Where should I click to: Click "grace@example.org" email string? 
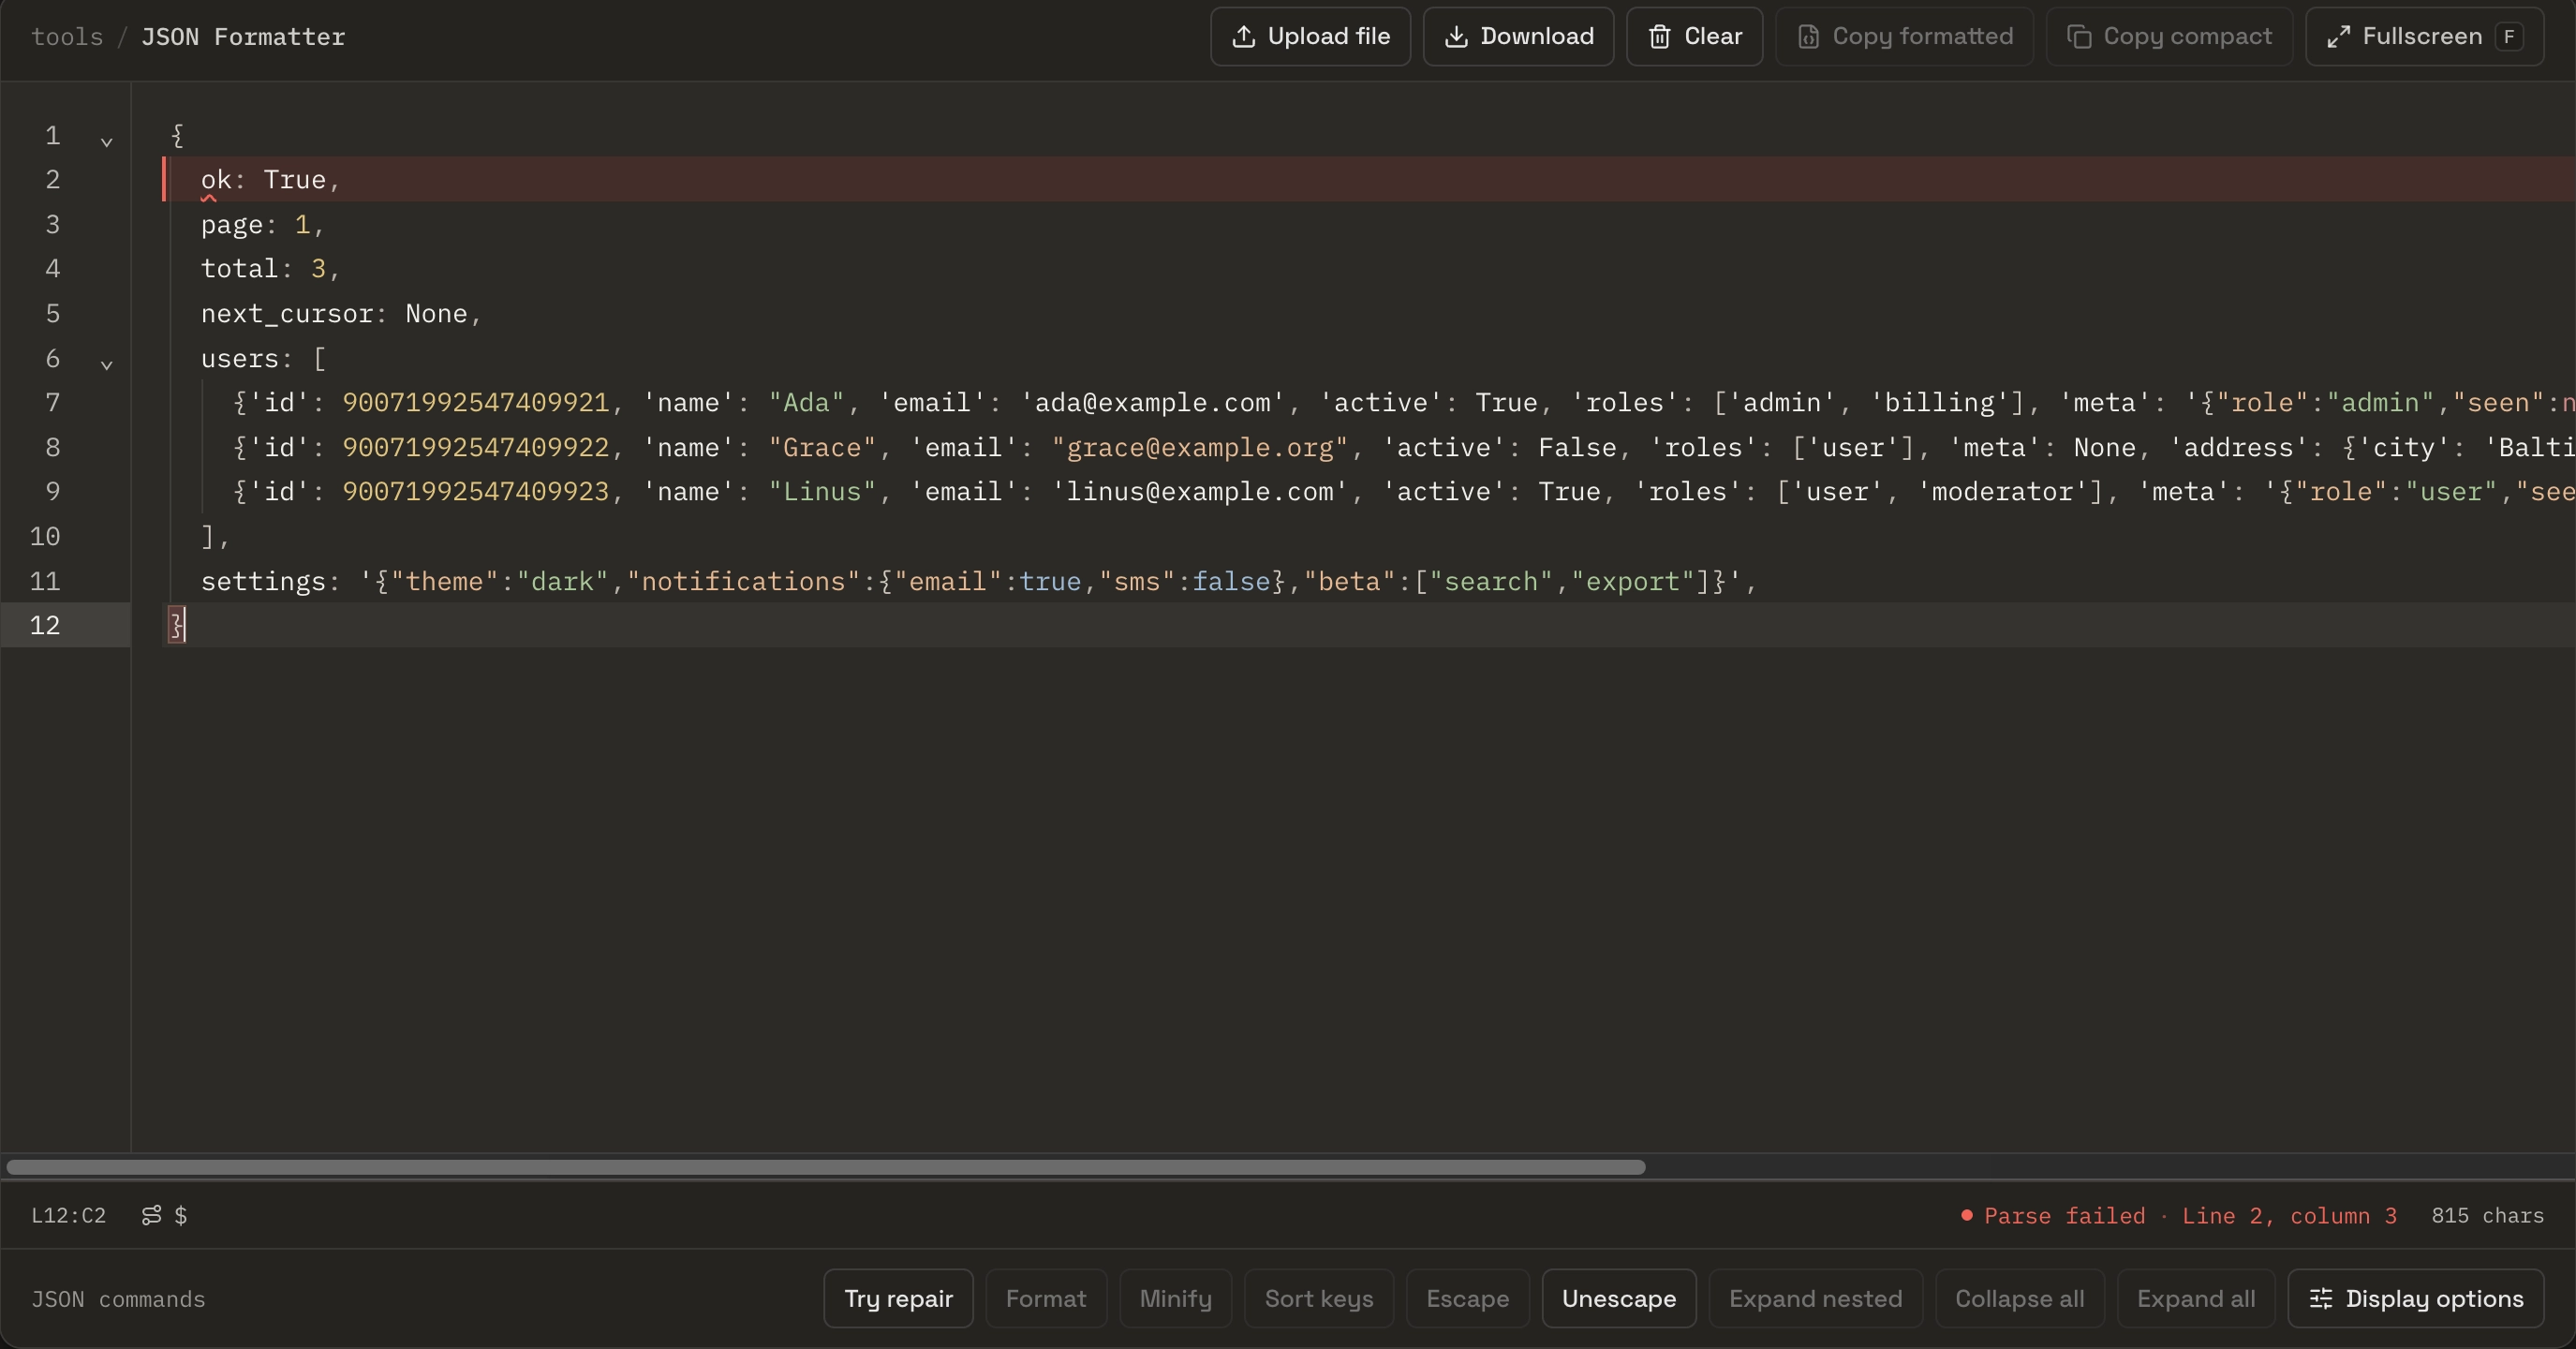(x=1199, y=447)
